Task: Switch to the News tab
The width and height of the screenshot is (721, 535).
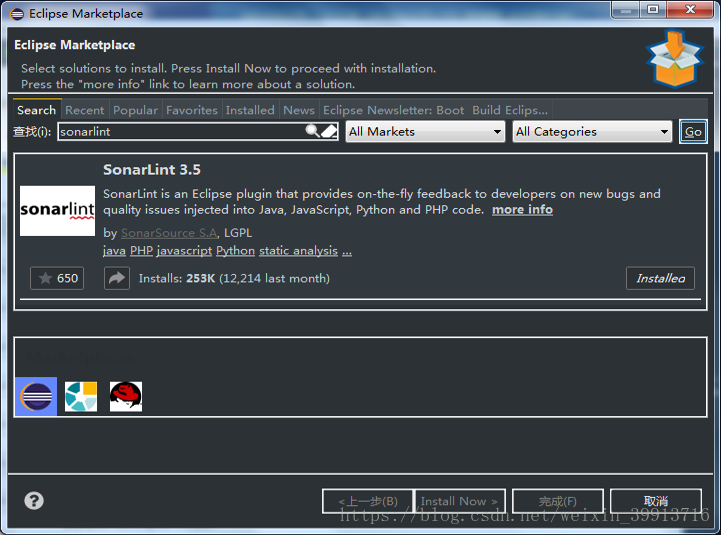Action: pos(299,110)
